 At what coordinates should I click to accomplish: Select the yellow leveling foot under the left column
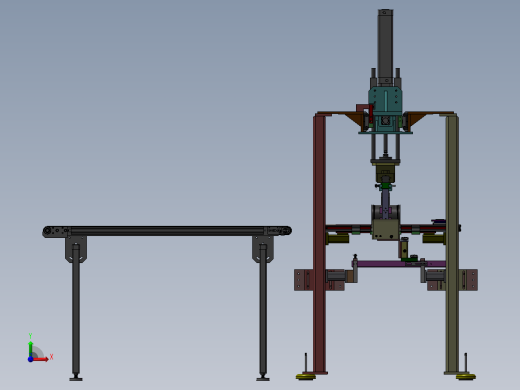[x=306, y=377]
